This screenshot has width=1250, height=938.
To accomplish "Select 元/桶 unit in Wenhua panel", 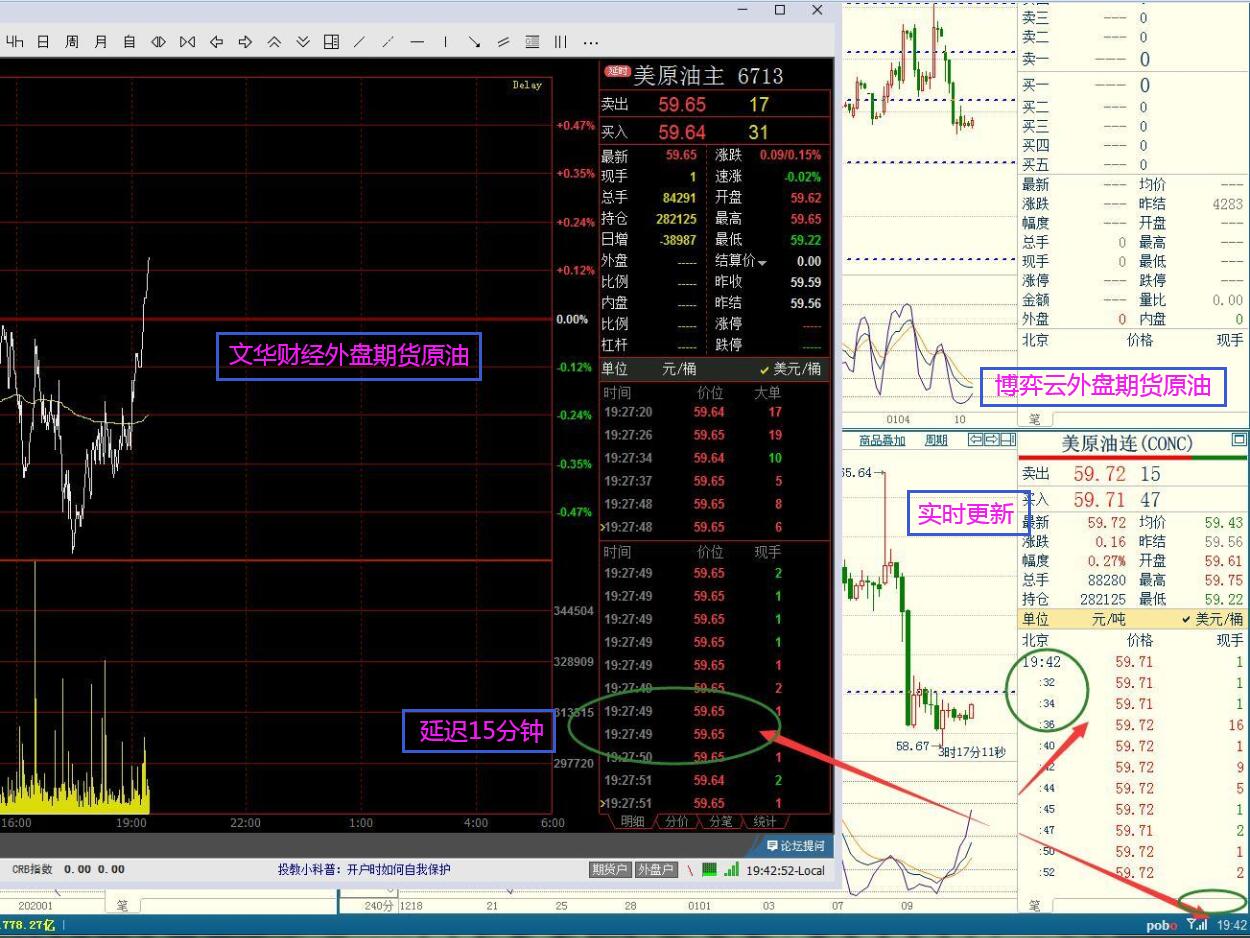I will pos(679,369).
